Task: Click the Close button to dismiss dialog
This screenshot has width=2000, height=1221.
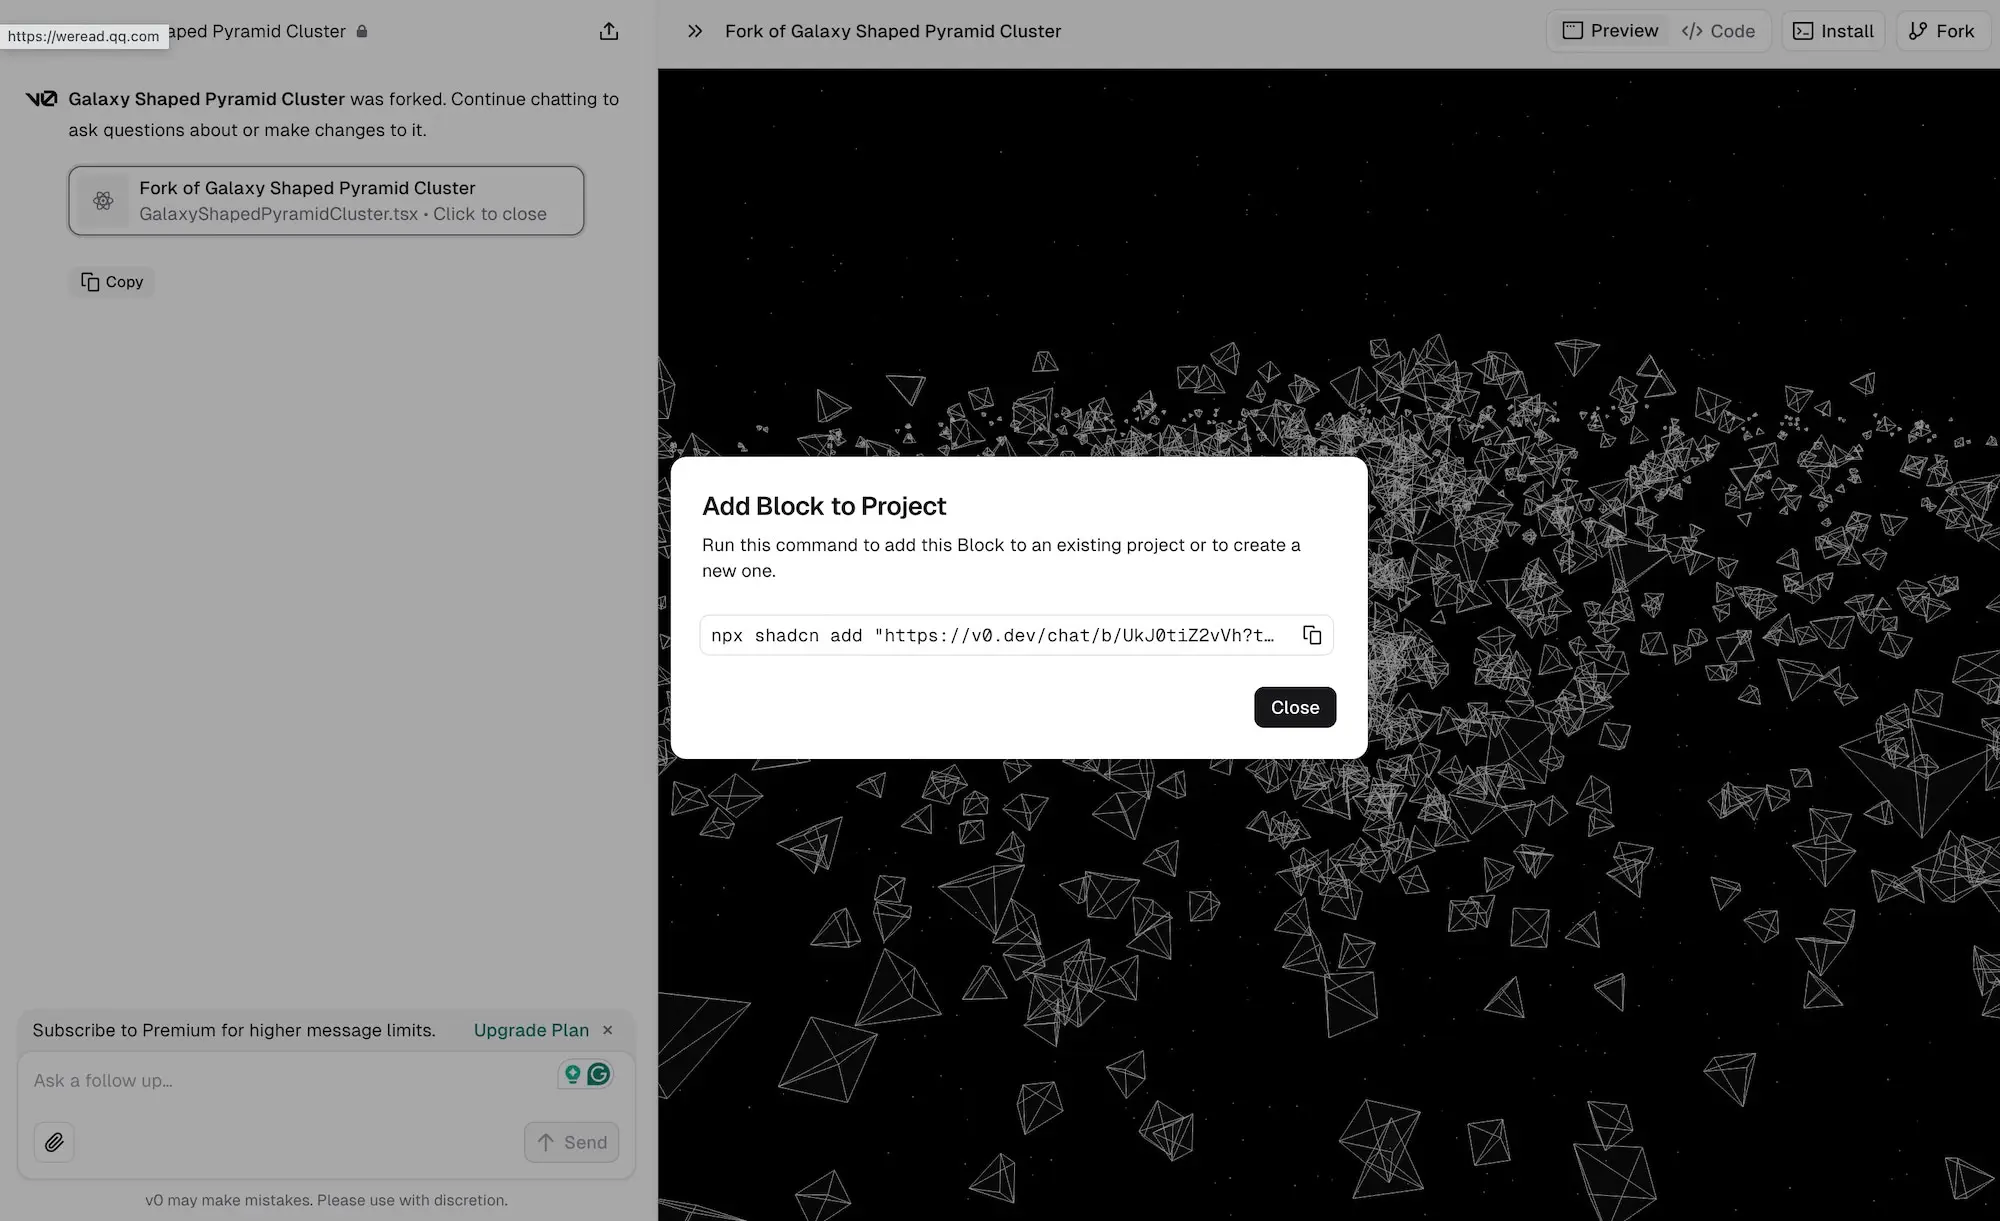Action: pos(1293,707)
